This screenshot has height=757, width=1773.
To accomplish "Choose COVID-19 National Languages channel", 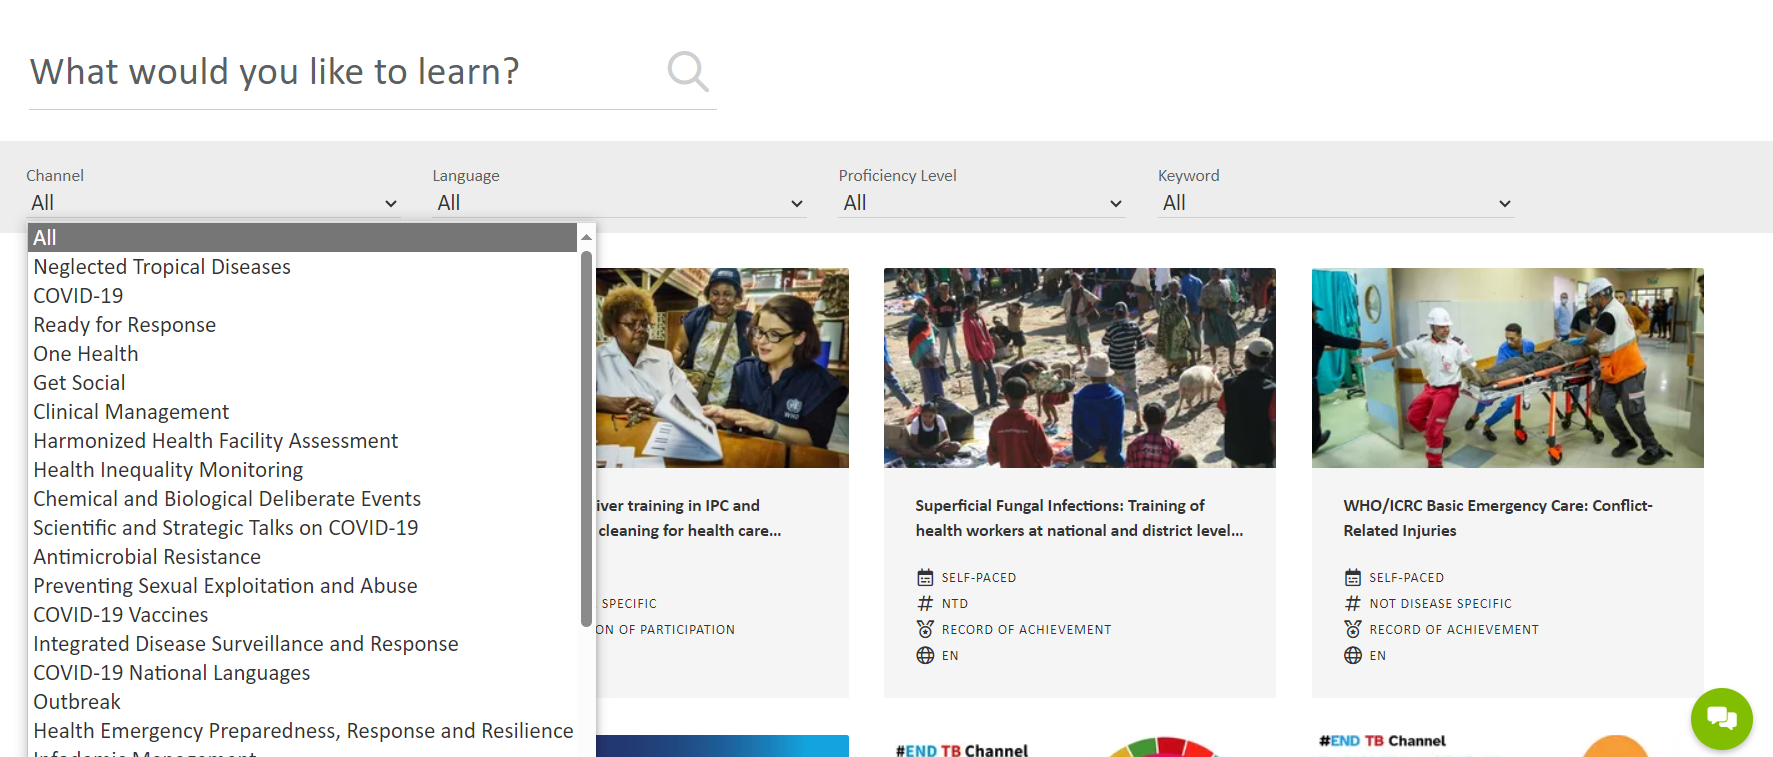I will (x=303, y=673).
